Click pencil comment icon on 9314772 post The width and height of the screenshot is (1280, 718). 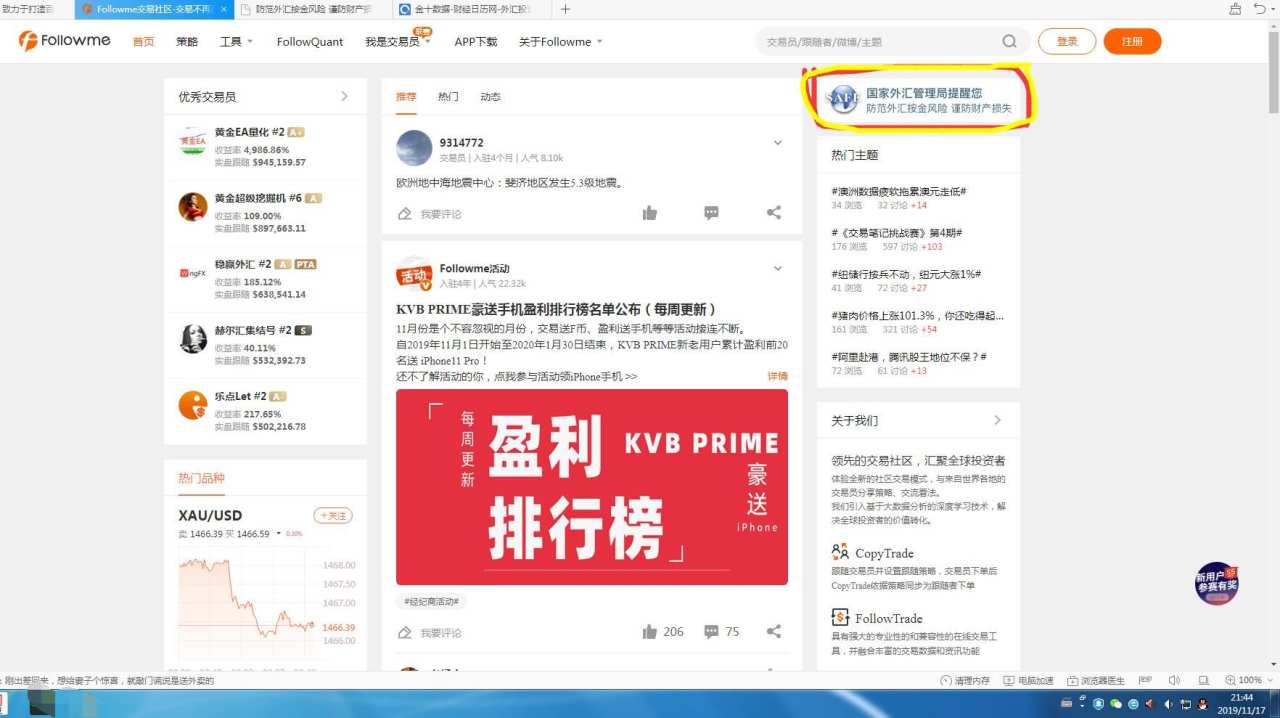click(x=405, y=214)
